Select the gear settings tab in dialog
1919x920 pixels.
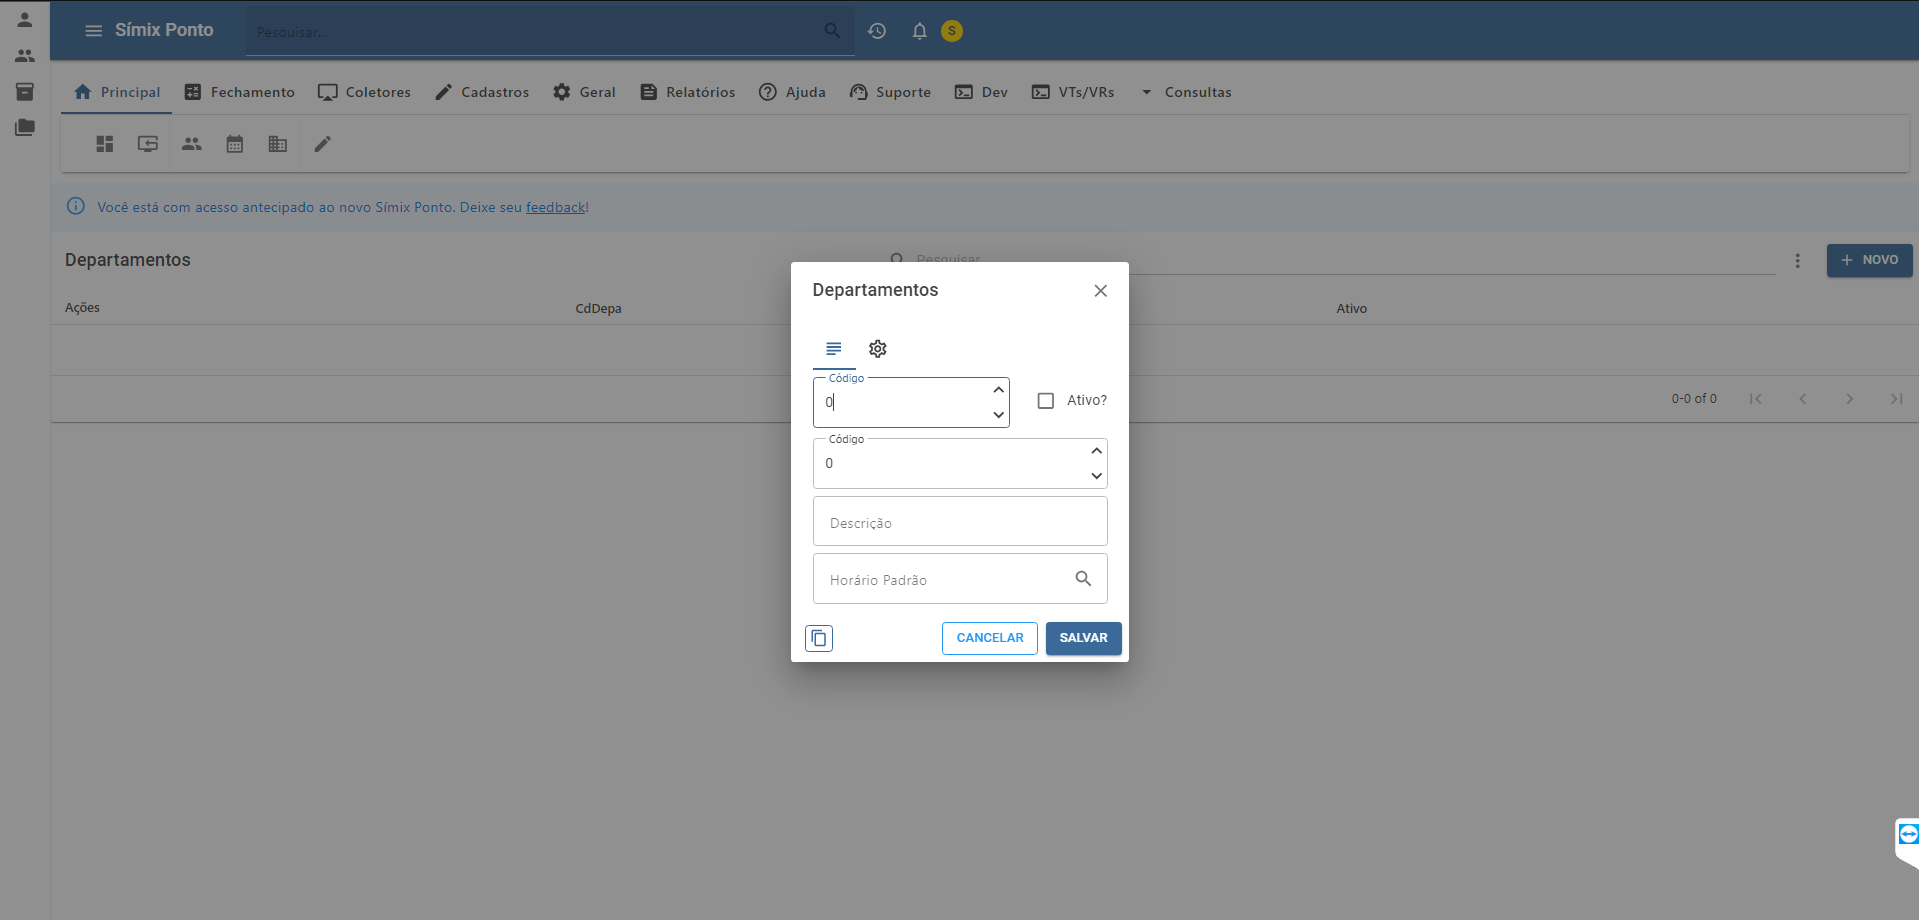click(x=878, y=349)
